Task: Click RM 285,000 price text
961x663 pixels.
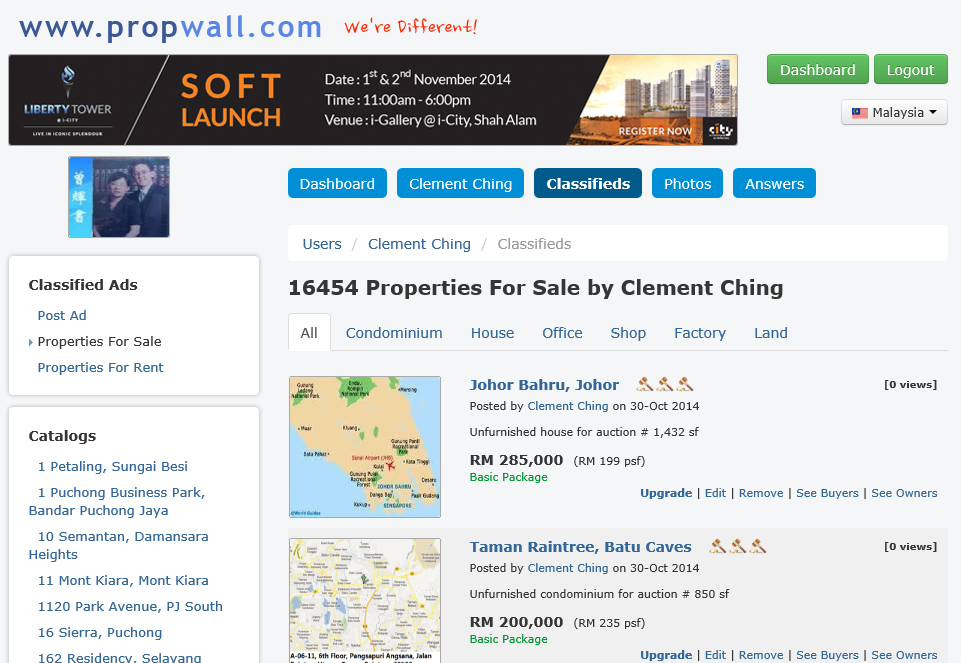Action: (x=516, y=460)
